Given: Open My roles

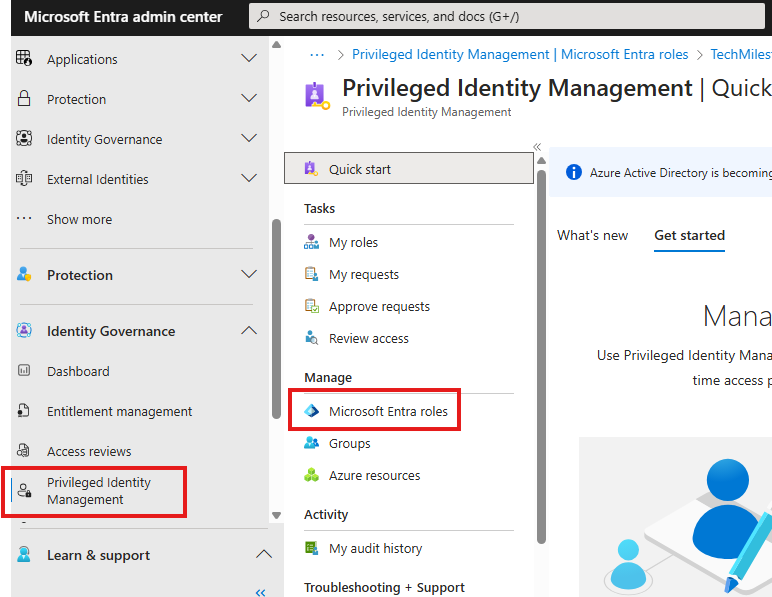Looking at the screenshot, I should (353, 242).
